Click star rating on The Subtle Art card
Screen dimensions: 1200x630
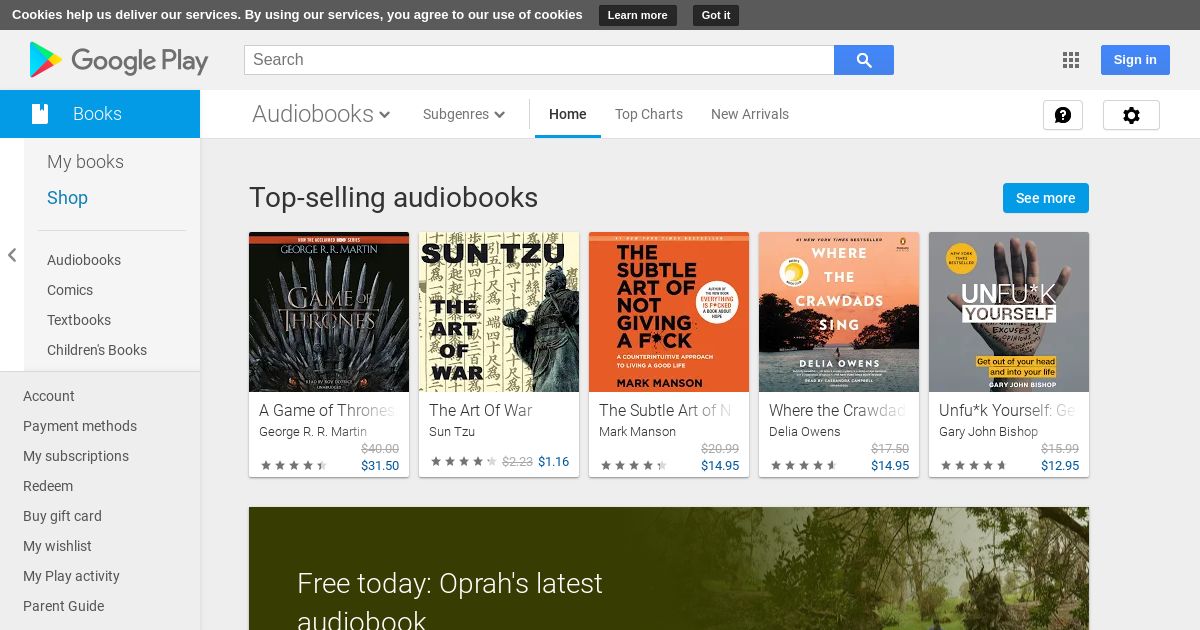[x=633, y=465]
